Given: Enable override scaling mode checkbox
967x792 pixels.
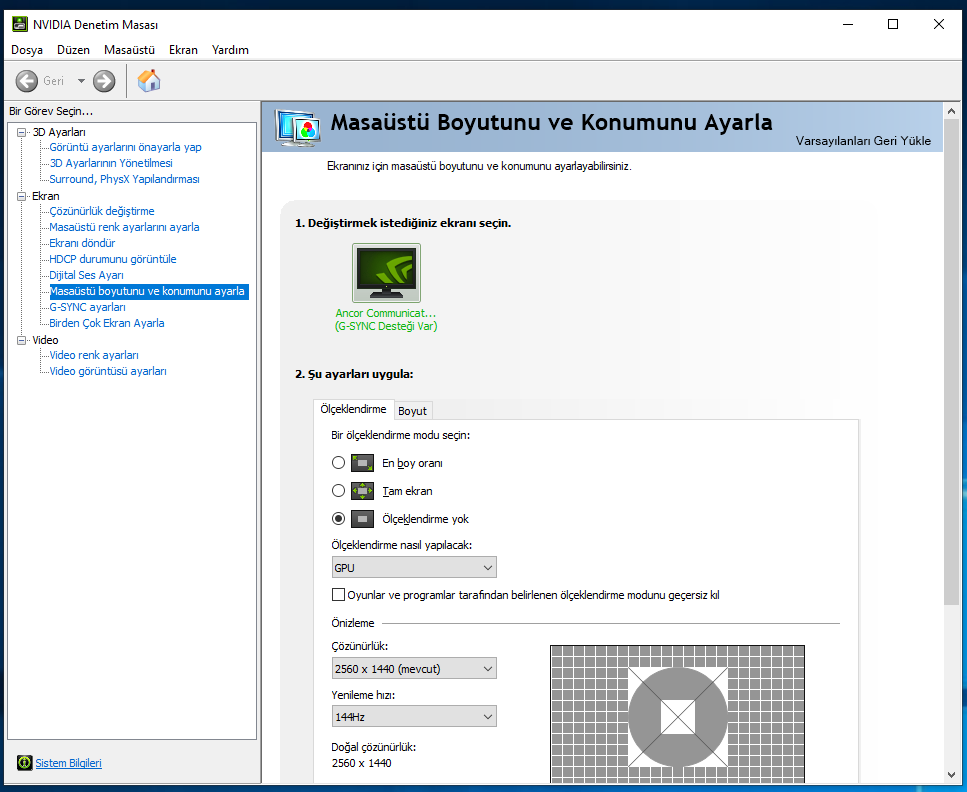Looking at the screenshot, I should point(338,595).
